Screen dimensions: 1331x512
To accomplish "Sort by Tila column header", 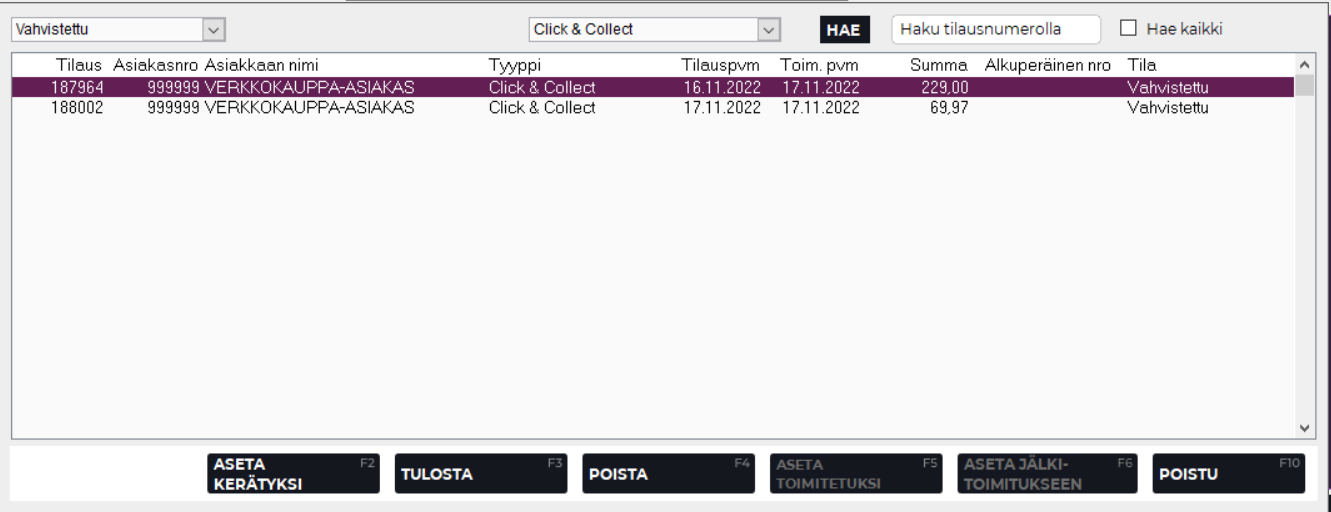I will coord(1142,65).
